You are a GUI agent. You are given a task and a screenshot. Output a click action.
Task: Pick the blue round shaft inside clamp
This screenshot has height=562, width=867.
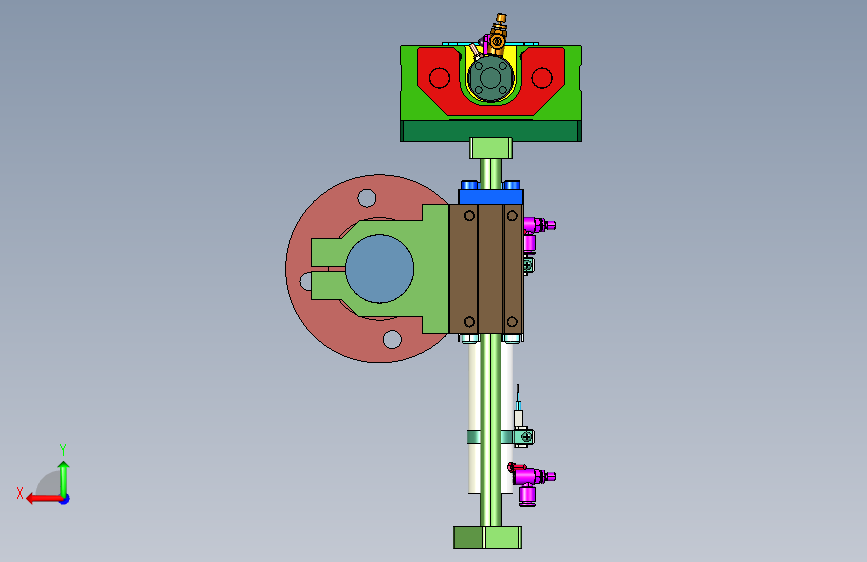point(379,268)
